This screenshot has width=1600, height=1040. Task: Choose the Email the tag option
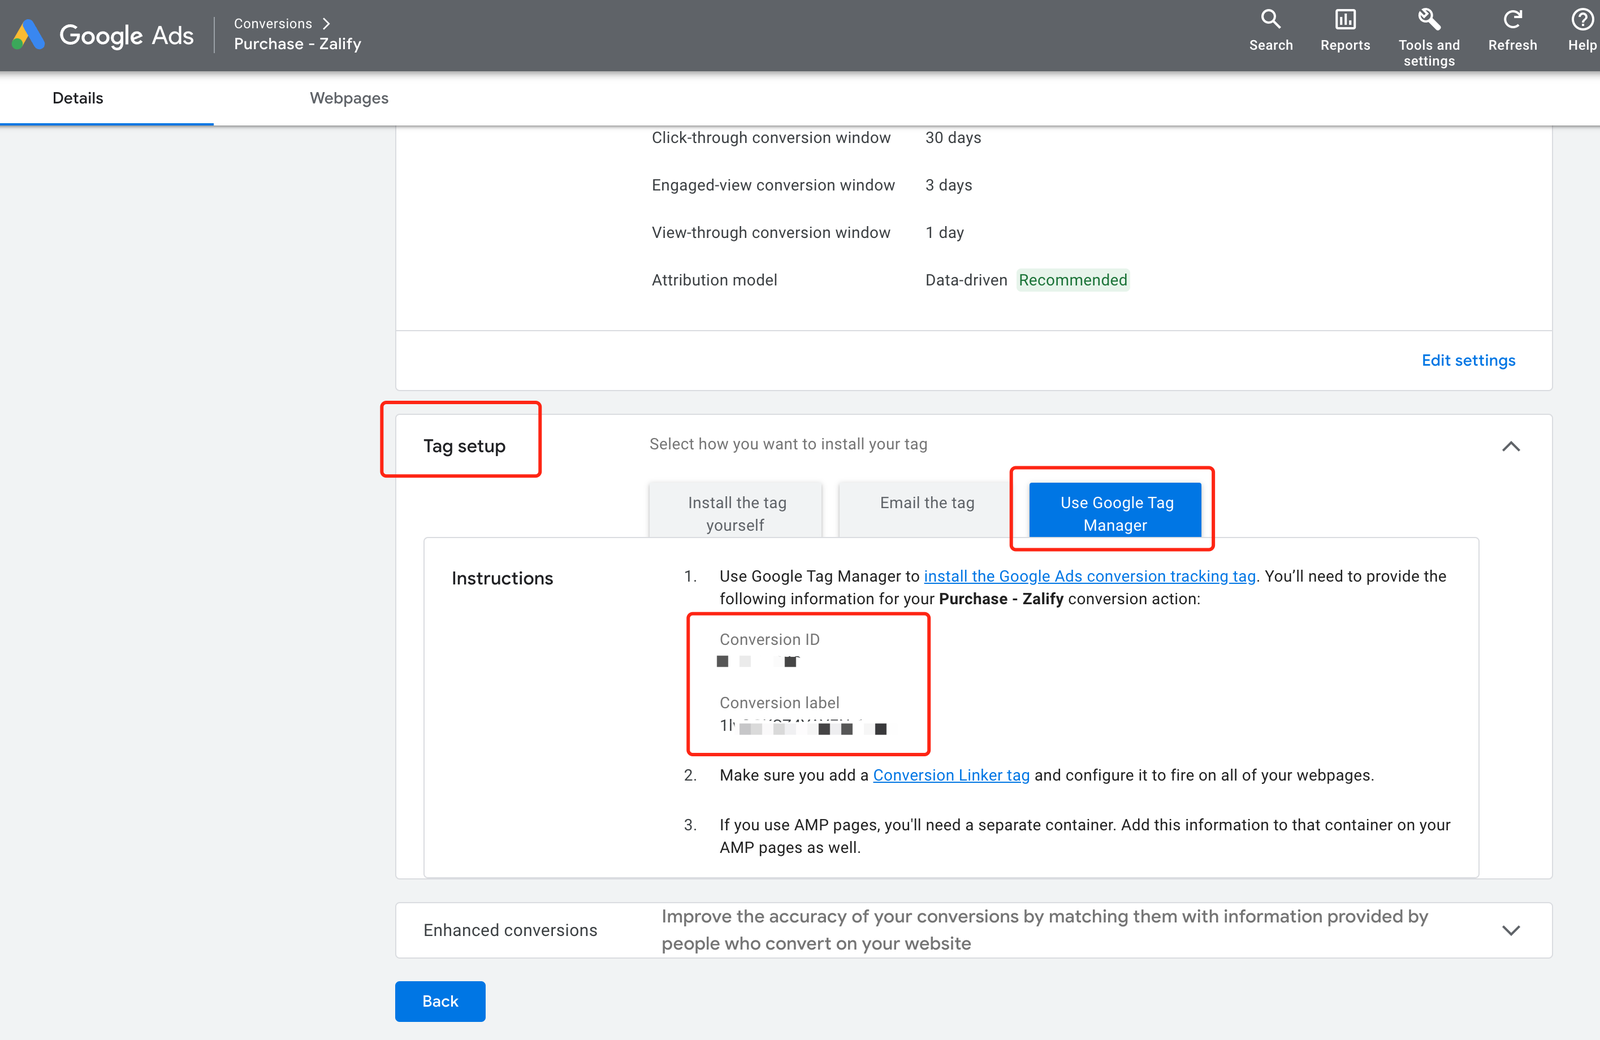click(927, 503)
